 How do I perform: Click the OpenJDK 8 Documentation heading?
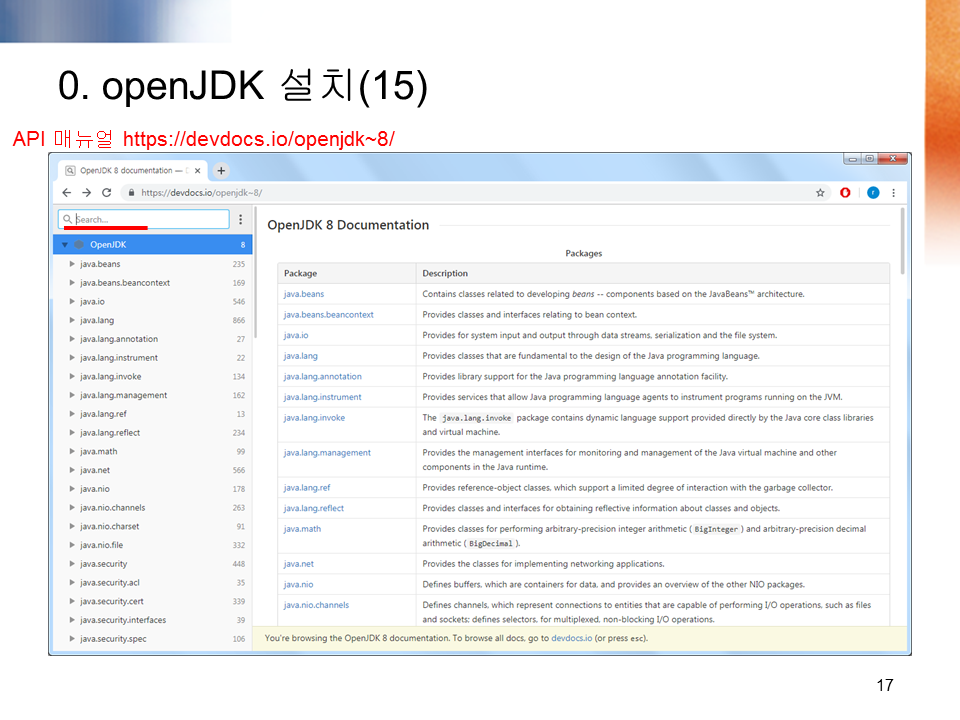point(348,225)
